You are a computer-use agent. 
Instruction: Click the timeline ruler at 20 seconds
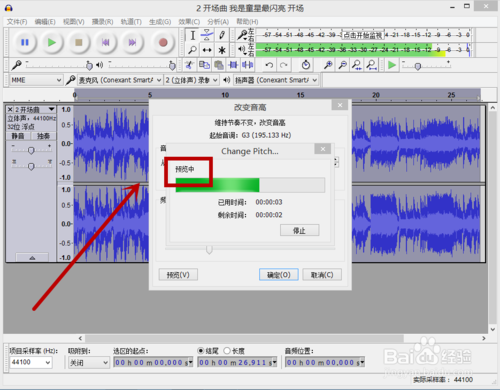[x=376, y=95]
